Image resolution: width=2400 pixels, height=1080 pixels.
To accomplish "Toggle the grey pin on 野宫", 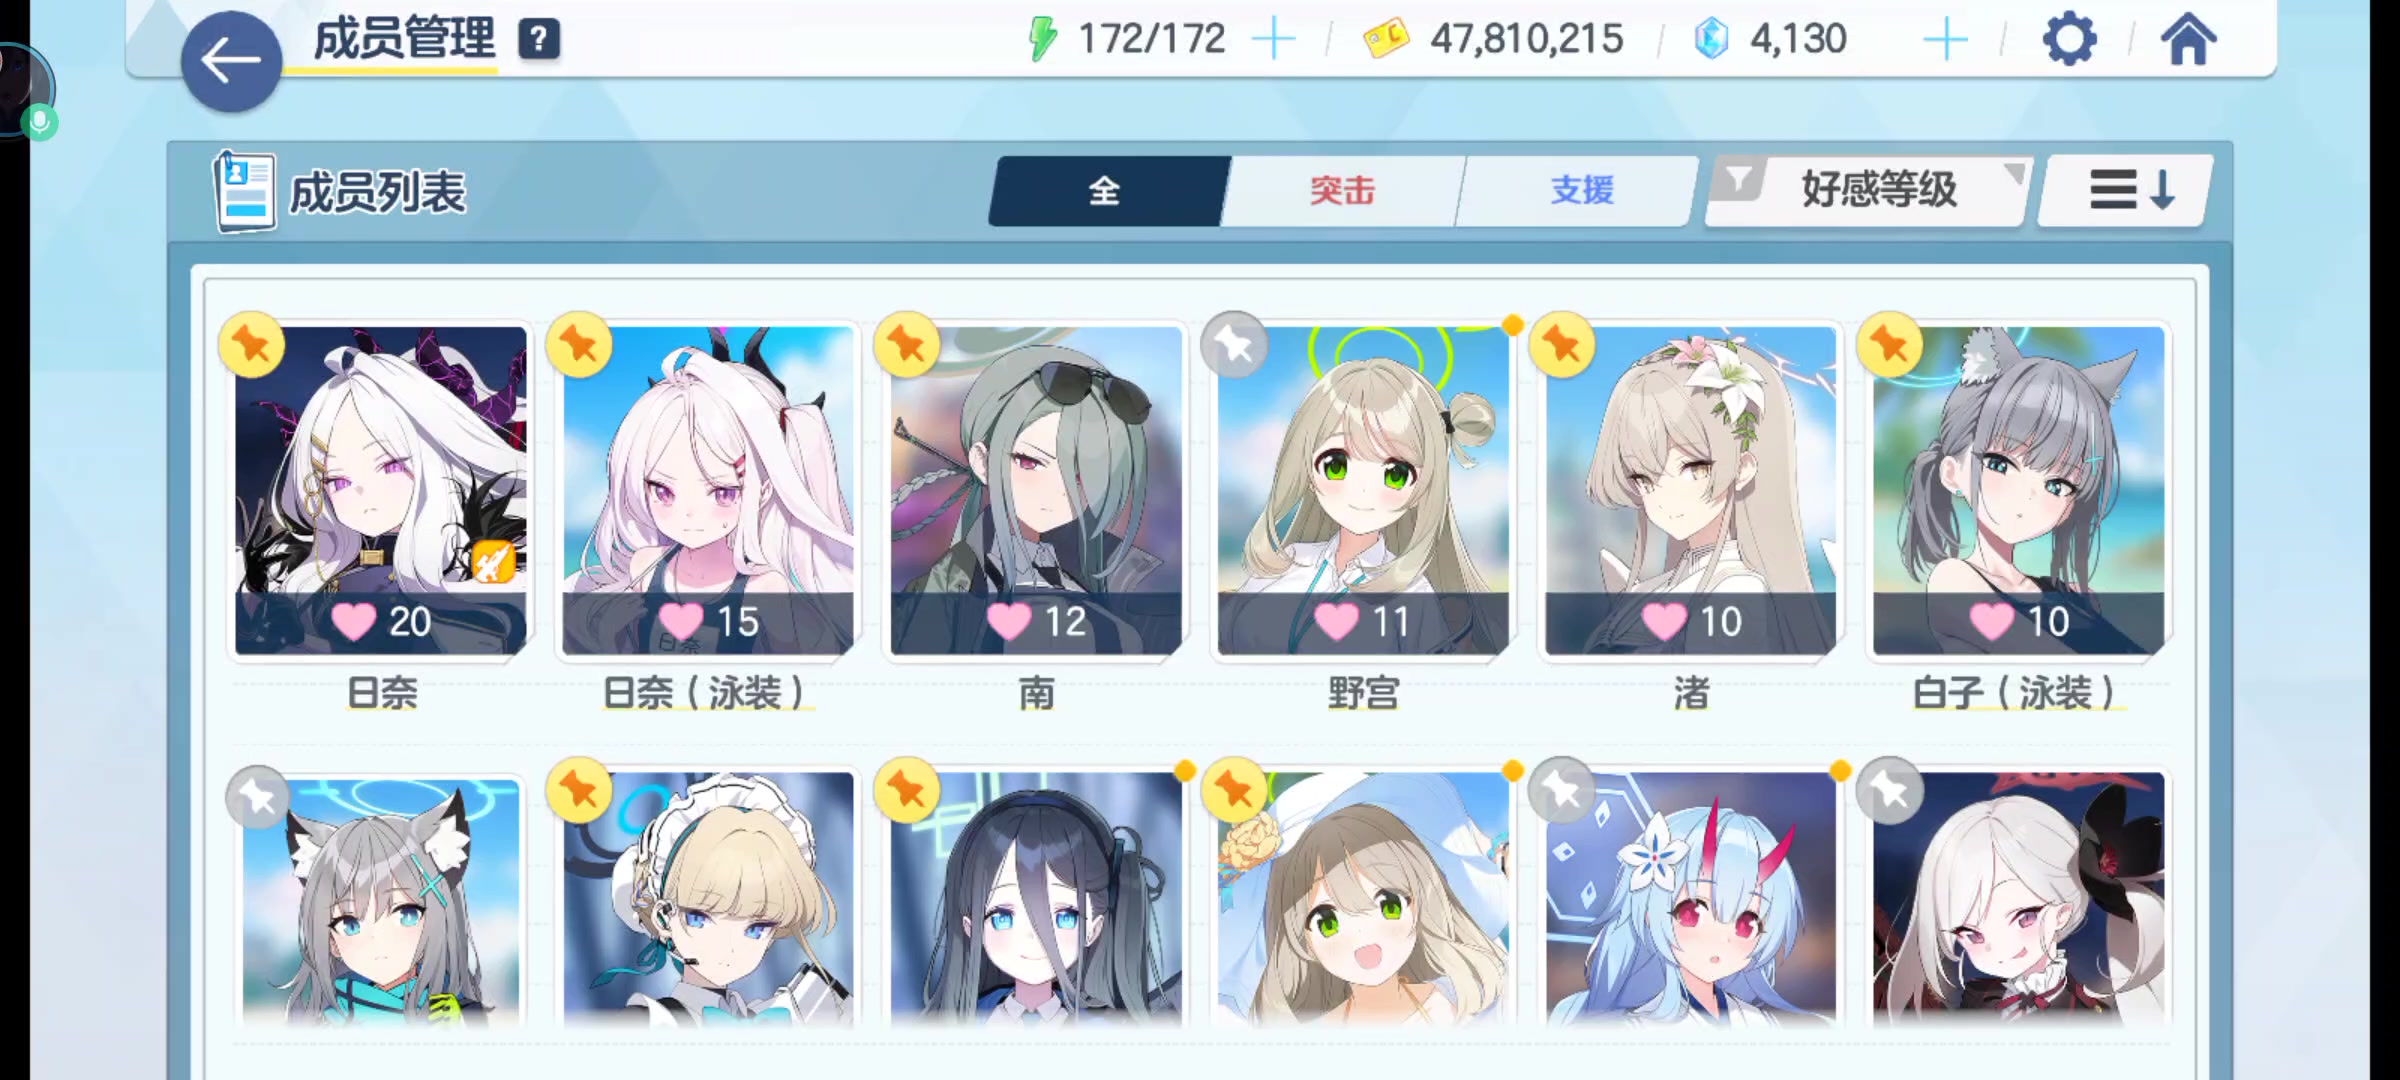I will tap(1235, 345).
